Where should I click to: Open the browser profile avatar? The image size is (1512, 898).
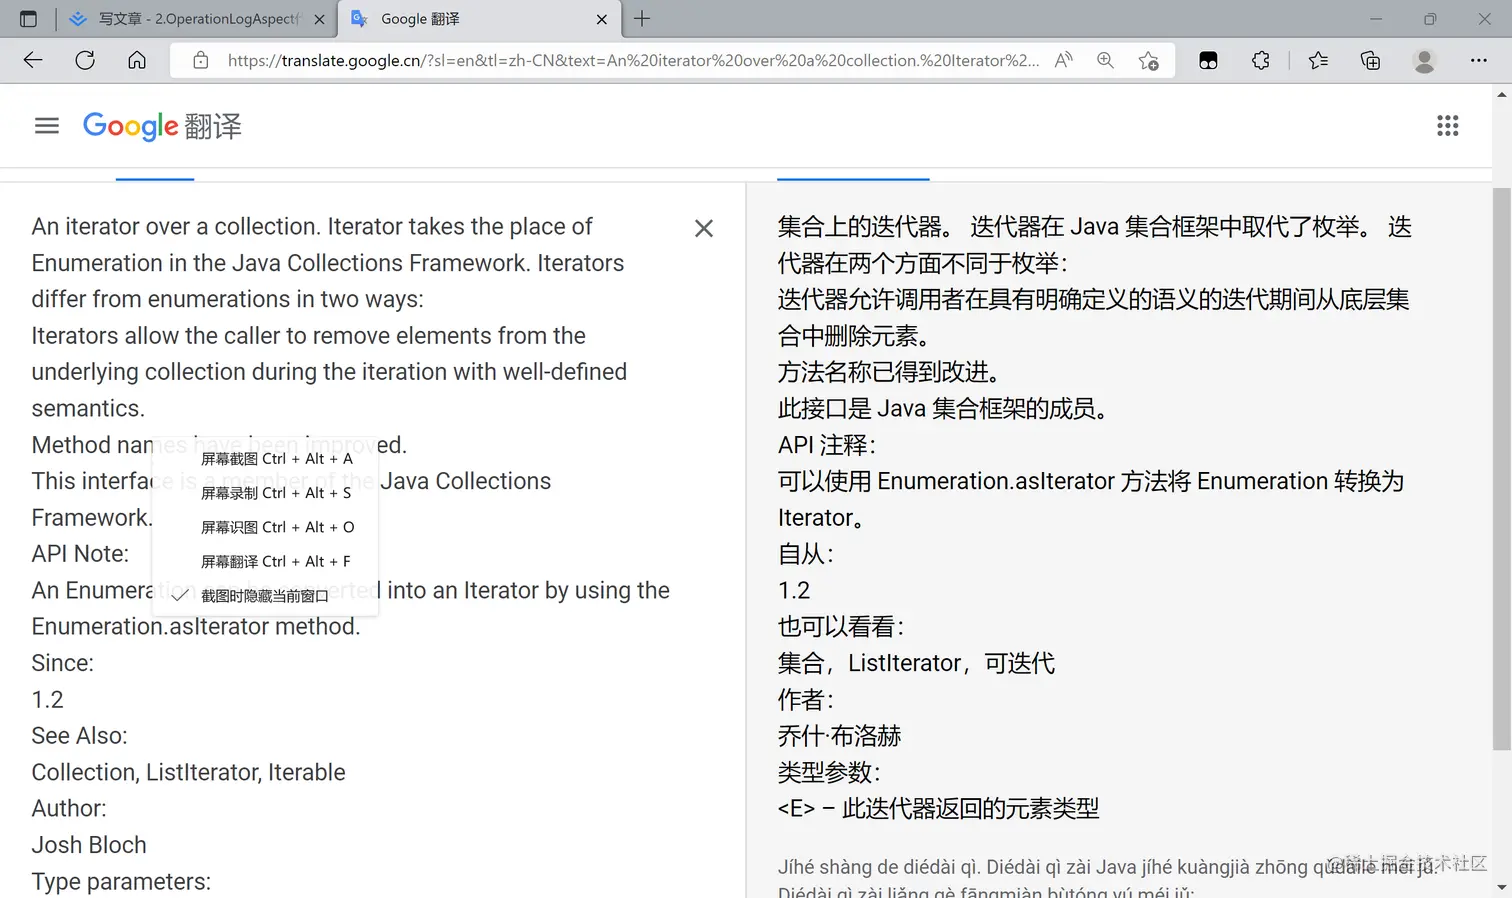1424,60
